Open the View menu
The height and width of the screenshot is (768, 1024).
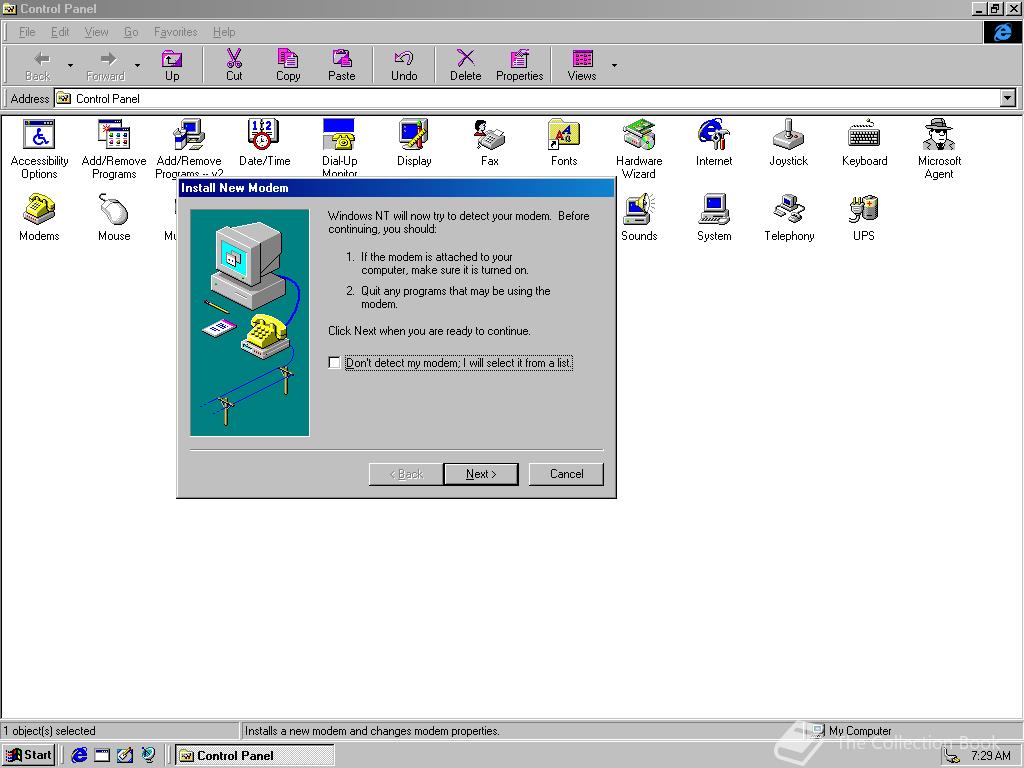[96, 32]
